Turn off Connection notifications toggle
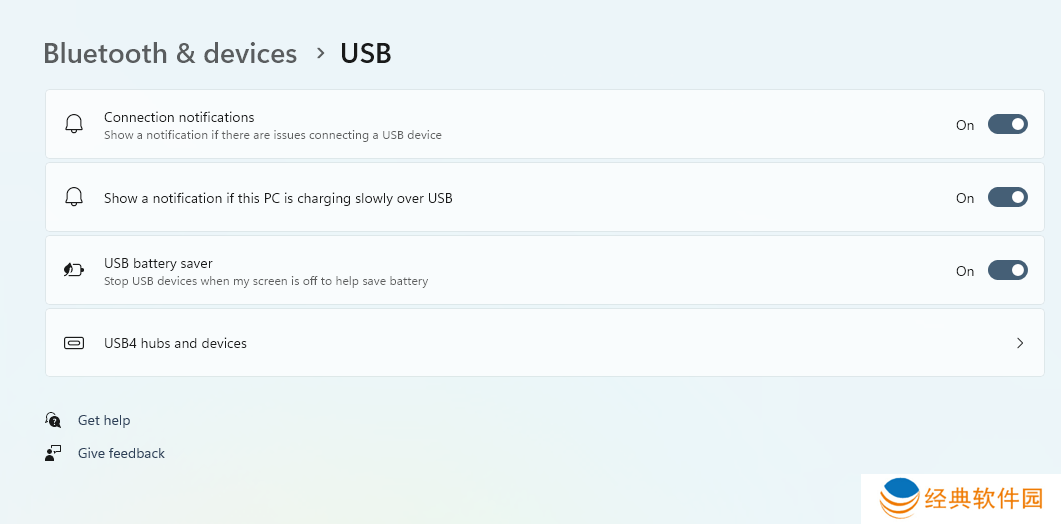 (x=1008, y=125)
